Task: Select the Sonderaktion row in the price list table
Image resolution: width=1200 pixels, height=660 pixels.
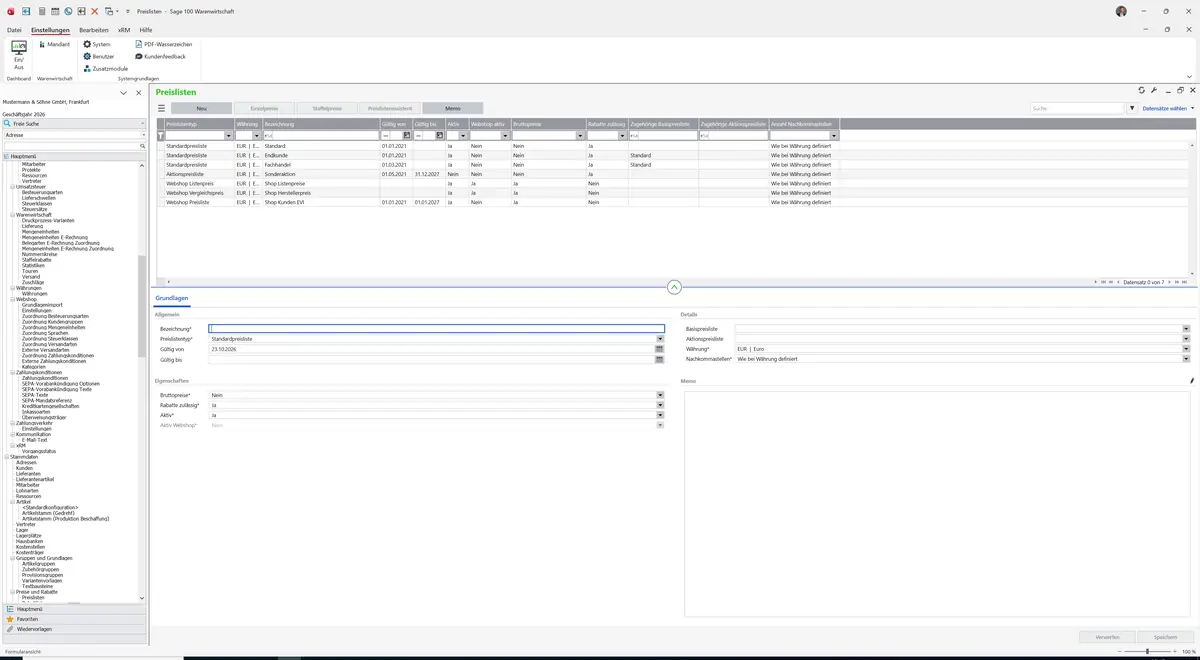Action: pyautogui.click(x=498, y=174)
